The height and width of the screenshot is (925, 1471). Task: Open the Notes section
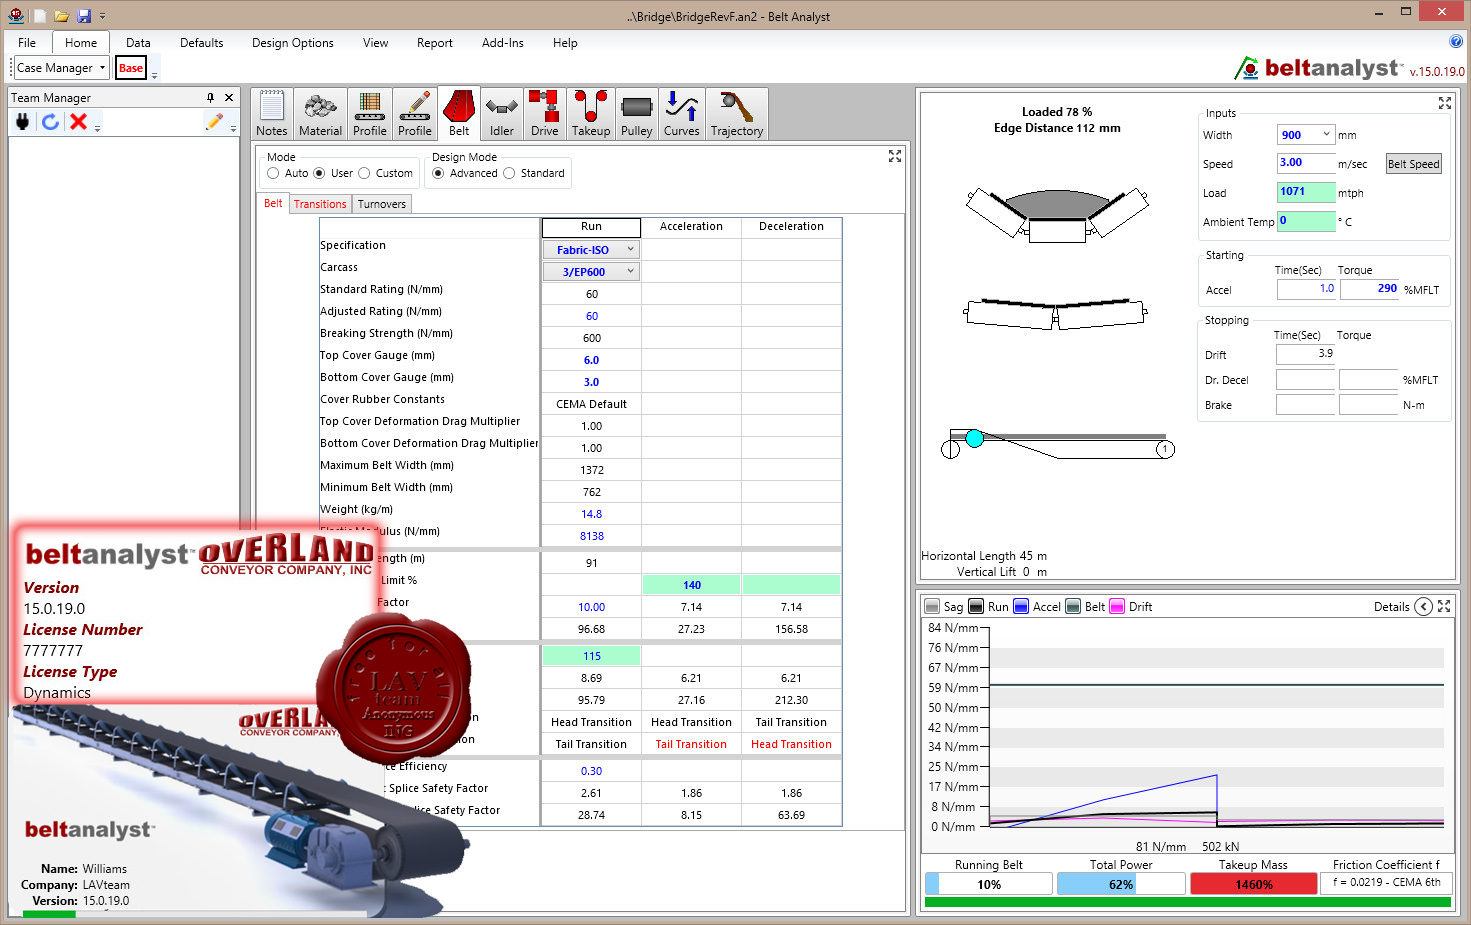point(271,114)
